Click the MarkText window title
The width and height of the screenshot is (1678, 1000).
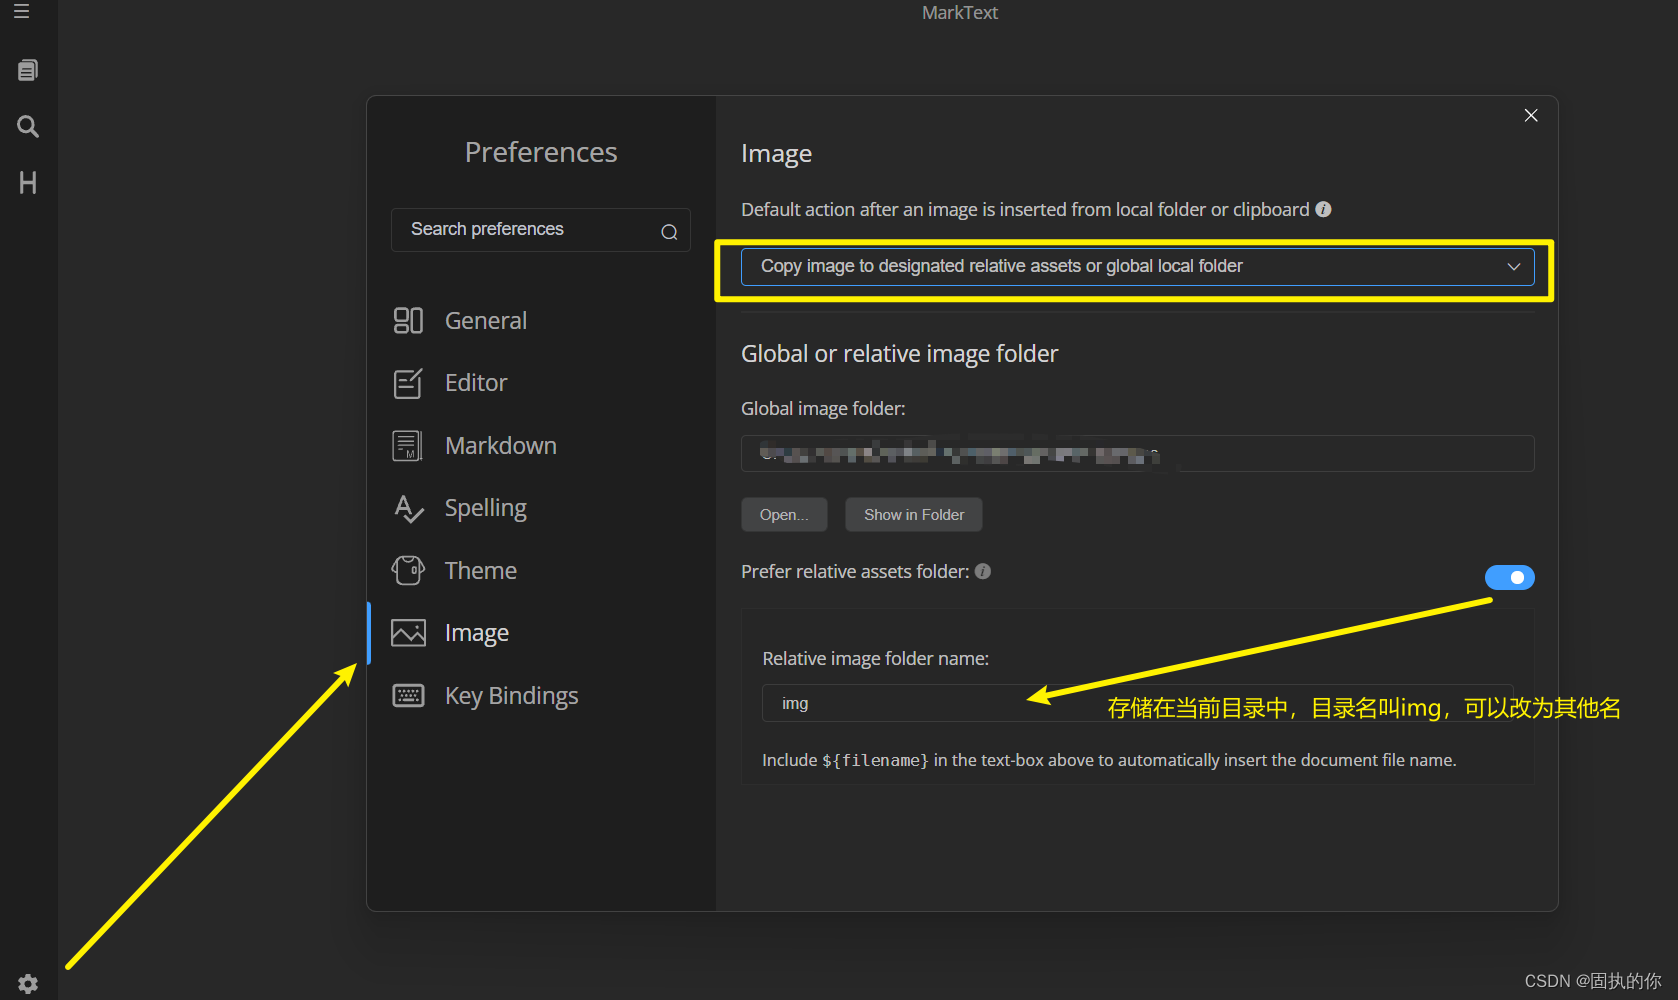click(959, 13)
